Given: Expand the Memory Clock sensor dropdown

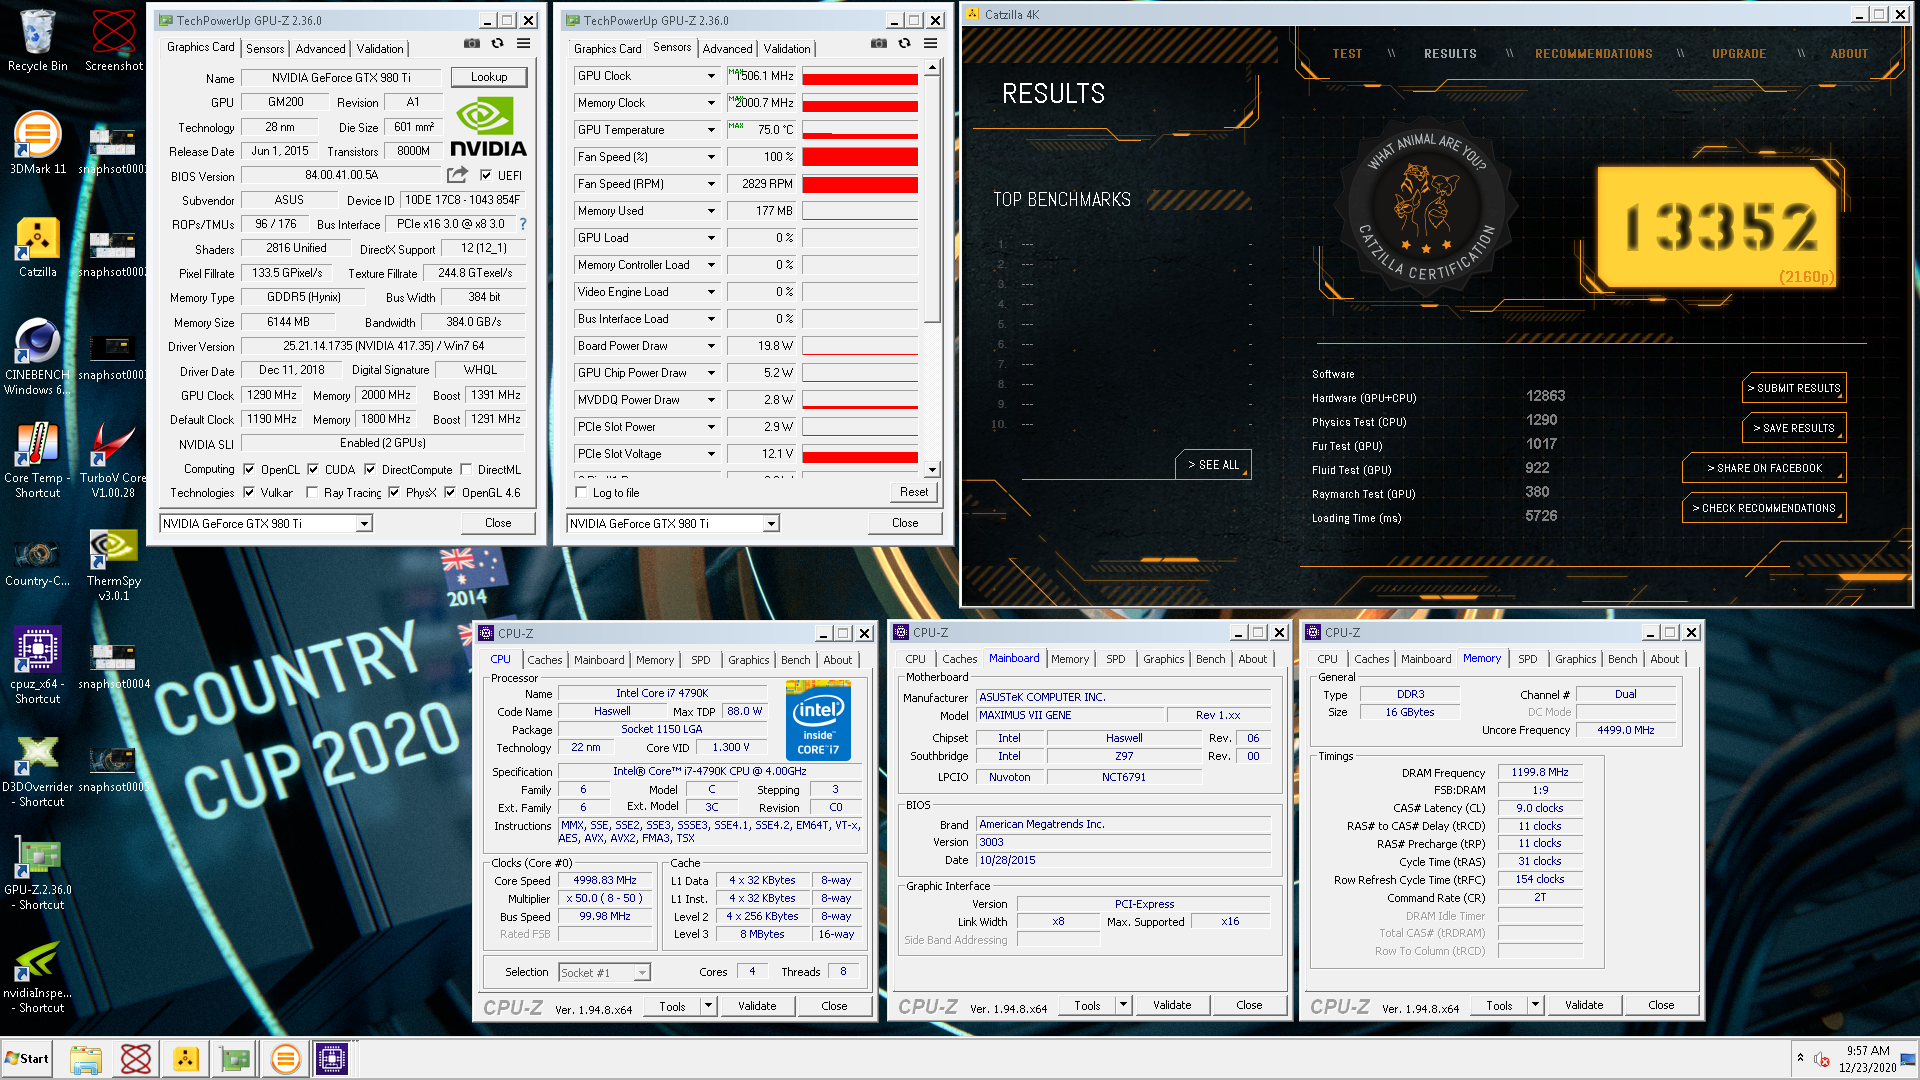Looking at the screenshot, I should 711,103.
